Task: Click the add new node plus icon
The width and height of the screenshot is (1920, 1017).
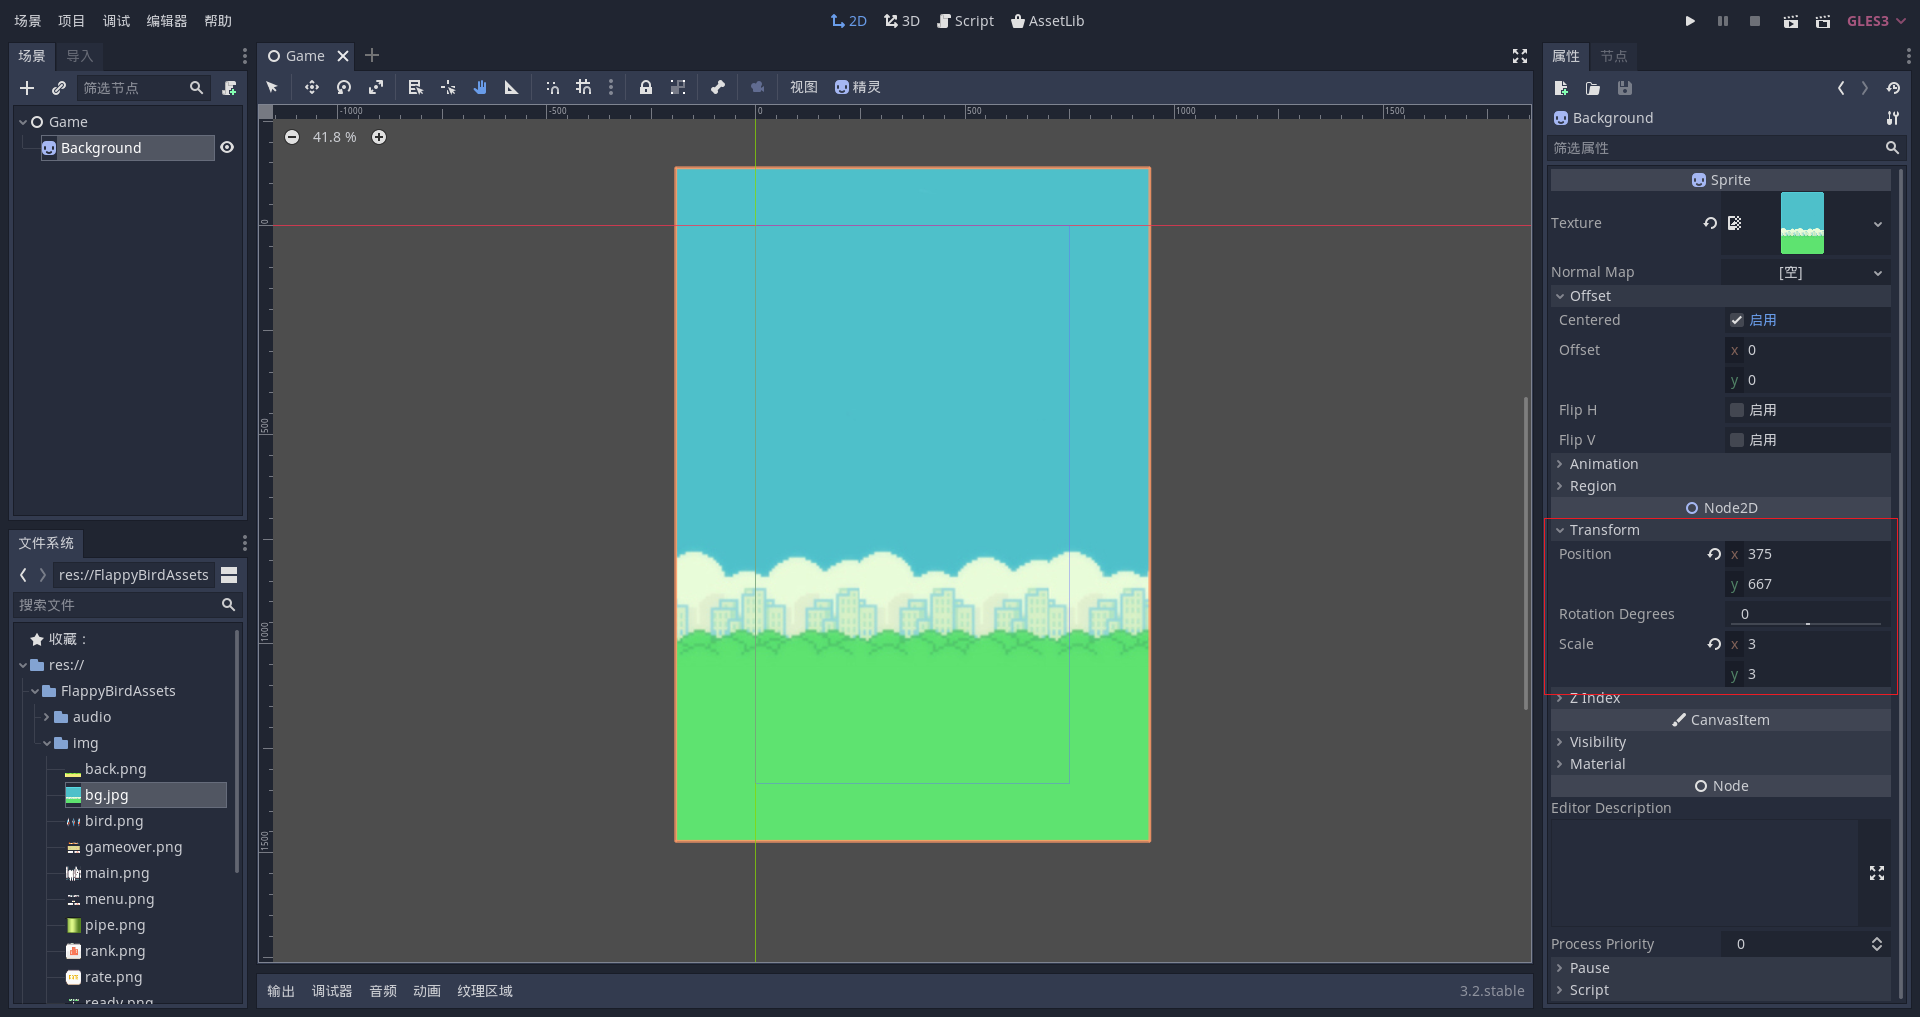Action: [27, 88]
